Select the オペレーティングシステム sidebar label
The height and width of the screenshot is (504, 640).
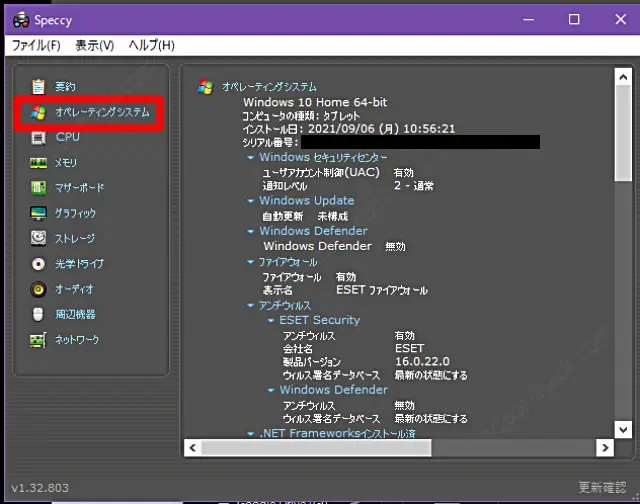coord(102,112)
